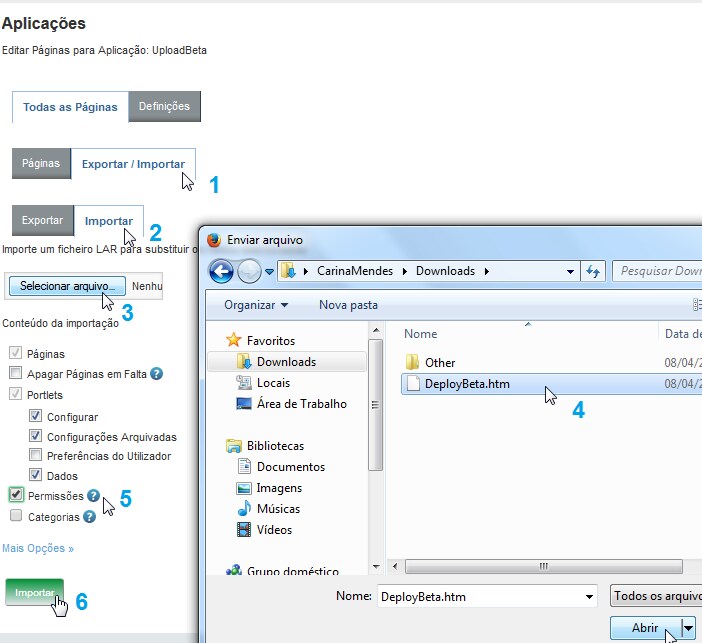Screen dimensions: 702x643
Task: Click the Mais Opções link
Action: (38, 548)
